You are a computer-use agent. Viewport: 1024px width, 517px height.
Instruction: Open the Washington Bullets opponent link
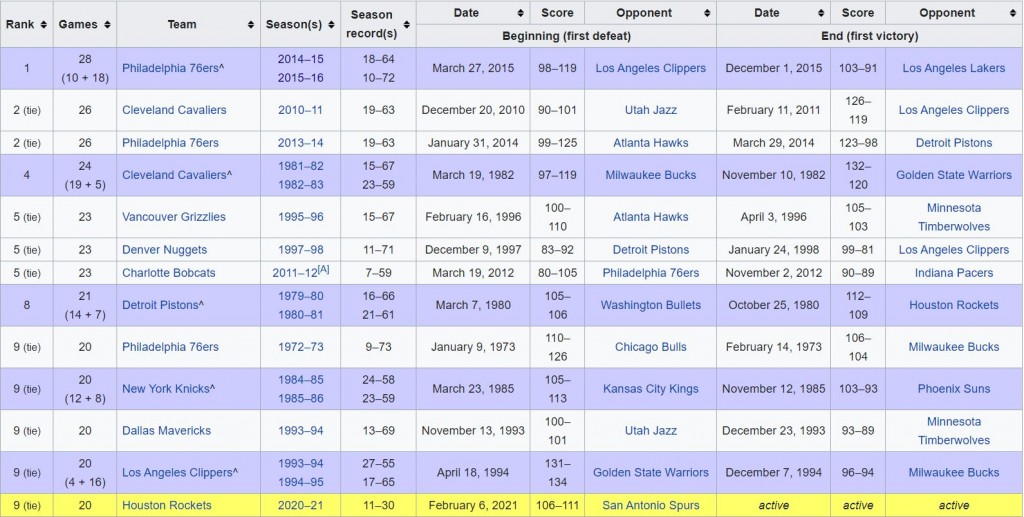click(650, 305)
